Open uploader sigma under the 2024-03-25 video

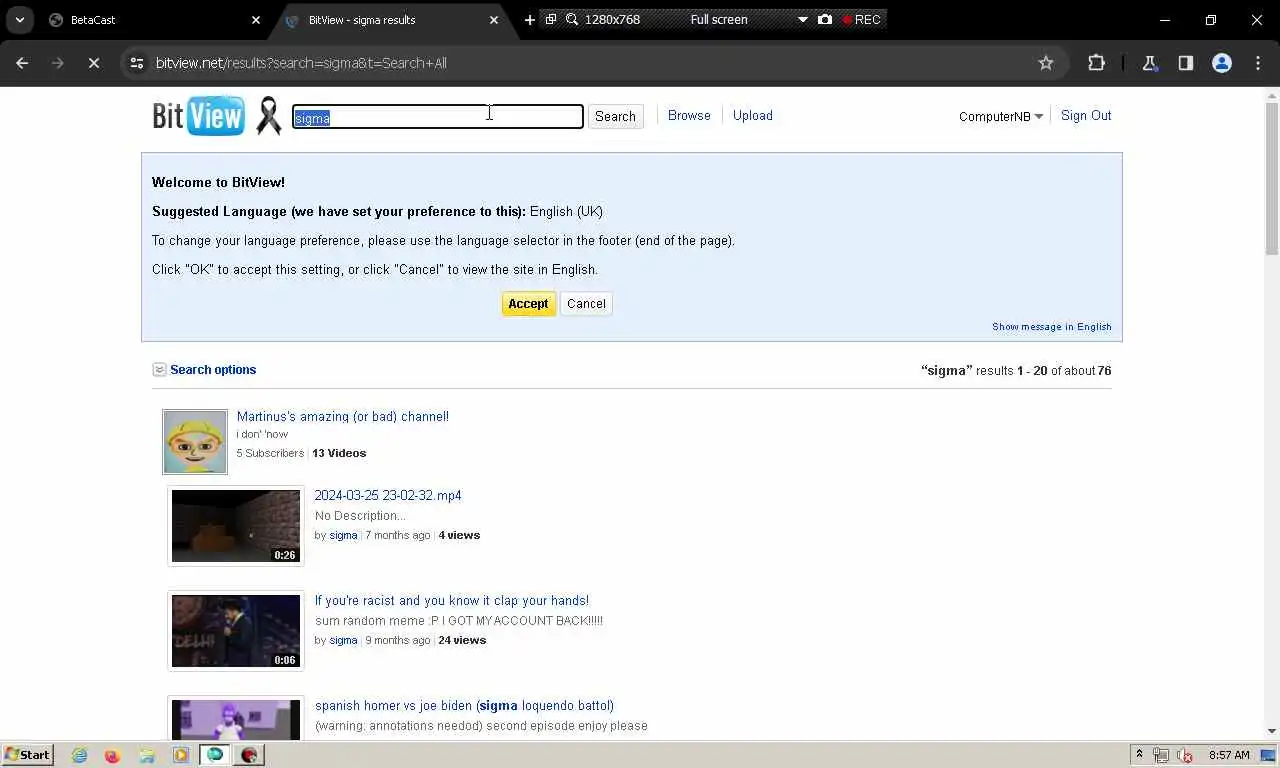(x=343, y=535)
